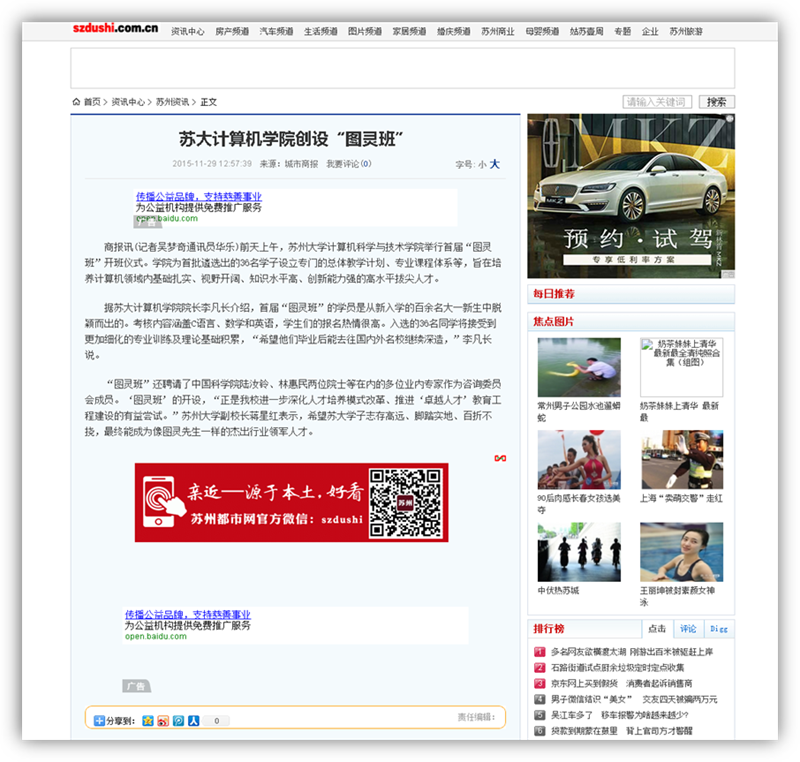
Task: Set font size to 小 (small)
Action: click(x=481, y=164)
